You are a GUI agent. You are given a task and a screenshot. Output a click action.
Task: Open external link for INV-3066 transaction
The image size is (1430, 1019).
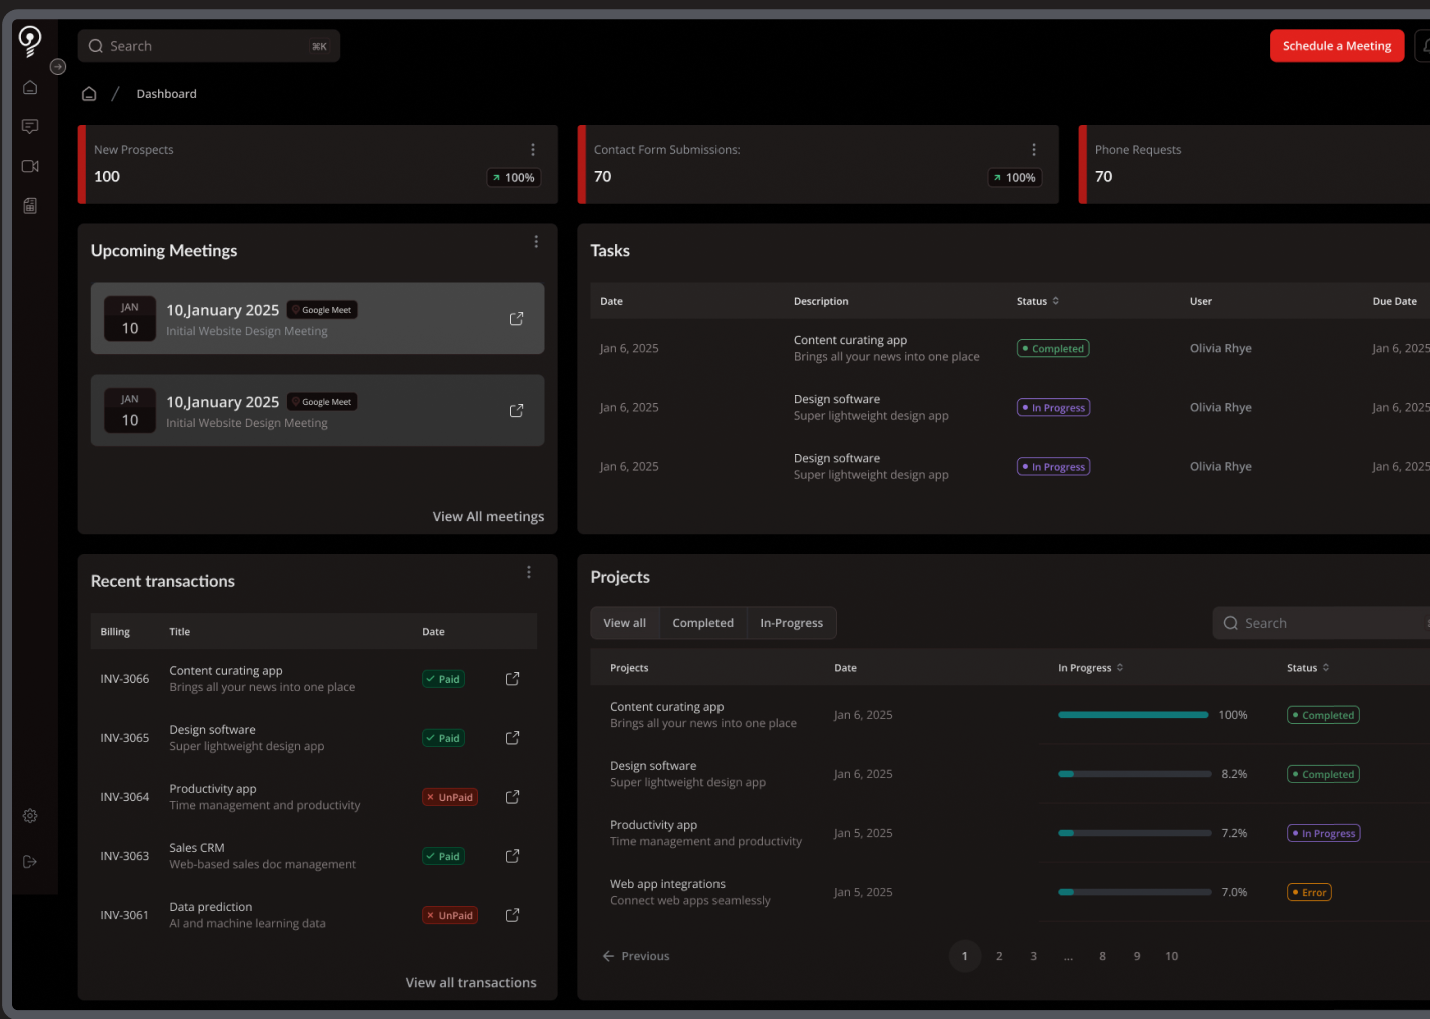pos(512,679)
